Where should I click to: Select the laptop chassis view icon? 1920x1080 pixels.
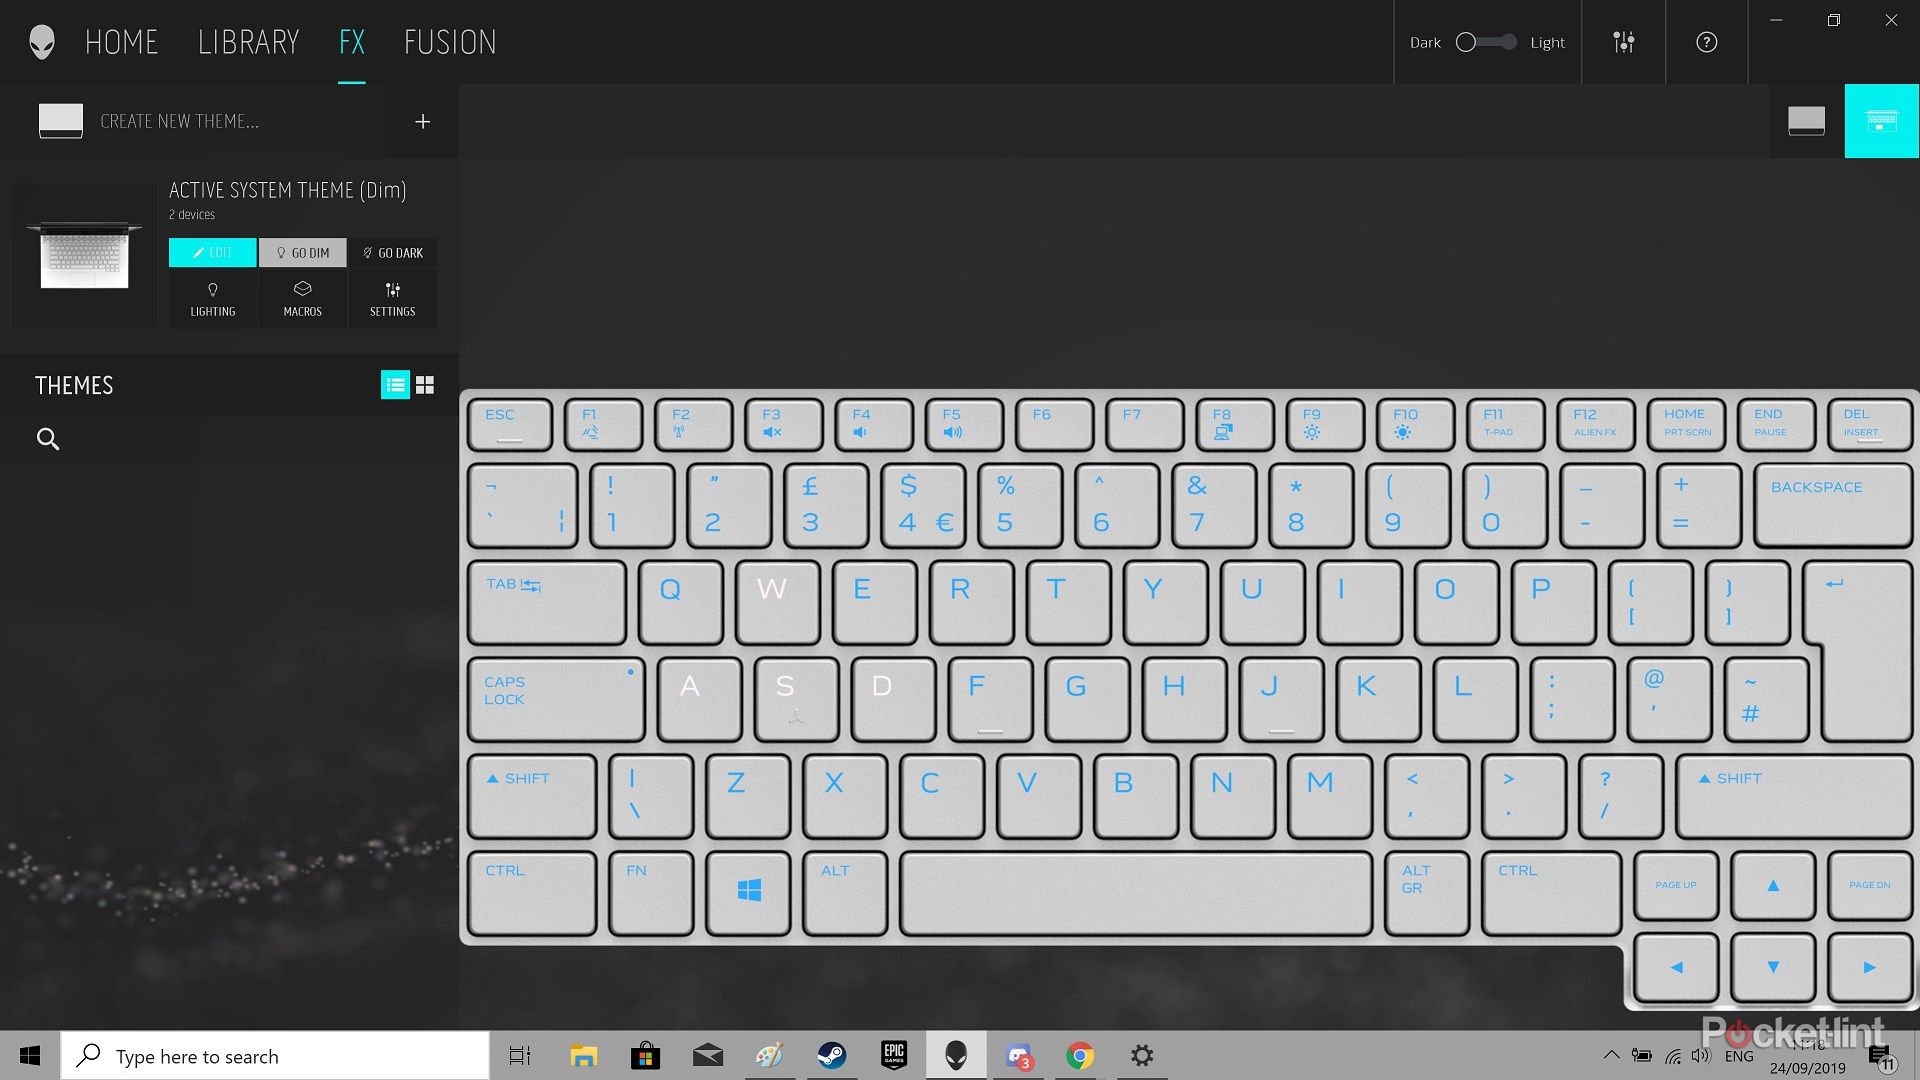pos(1806,121)
